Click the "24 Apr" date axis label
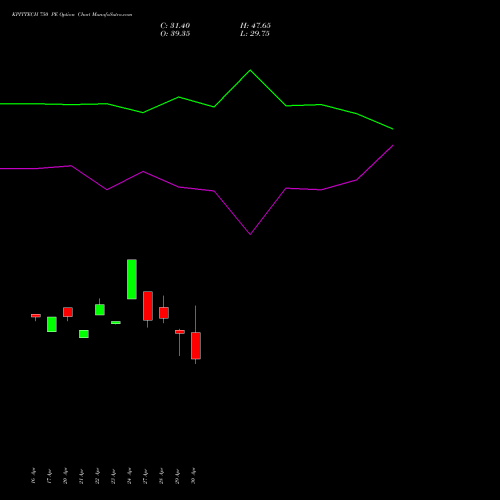 point(129,476)
